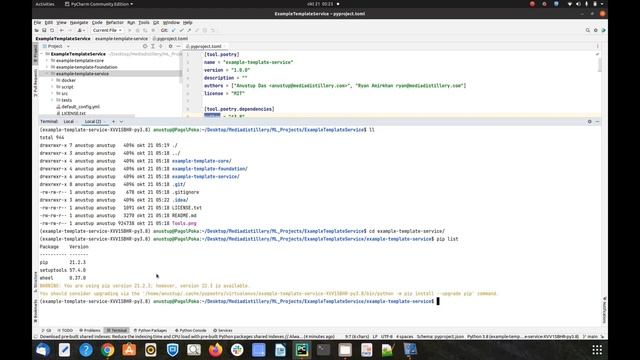Viewport: 640px width, 360px height.
Task: Open the Code menu
Action: pos(97,22)
